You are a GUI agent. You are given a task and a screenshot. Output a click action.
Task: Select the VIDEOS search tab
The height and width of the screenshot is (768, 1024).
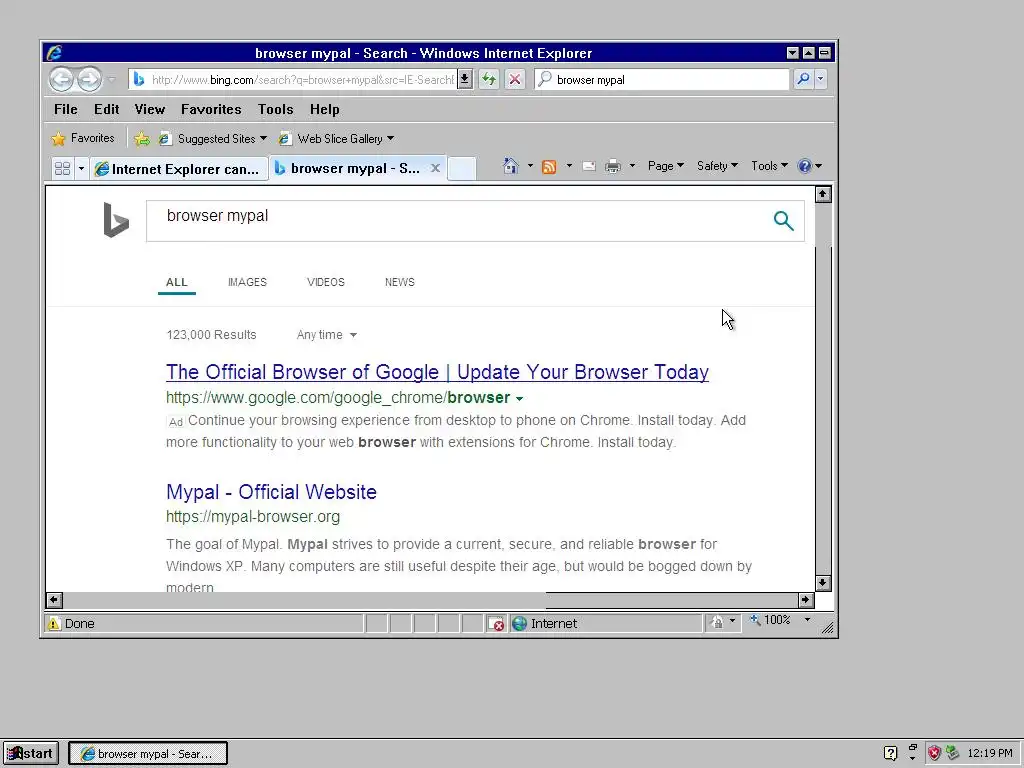click(x=326, y=282)
